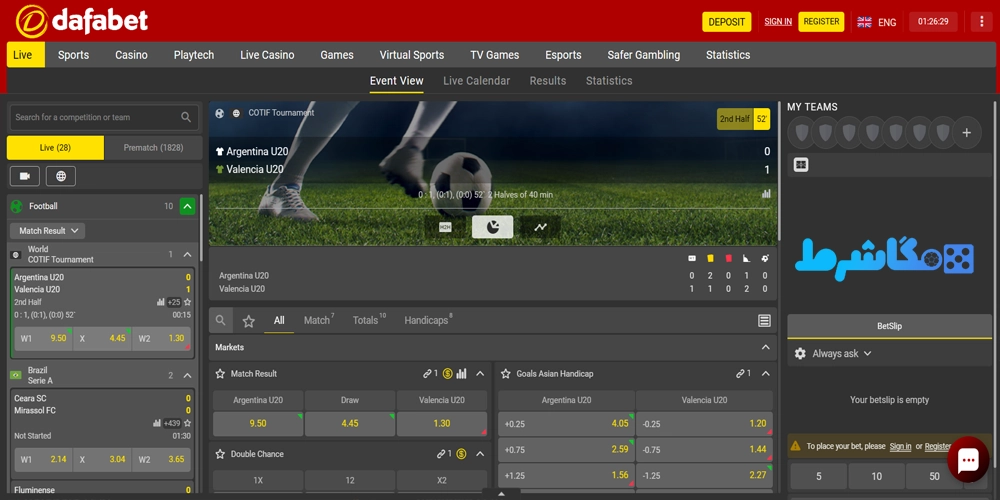Click Sign in link in betslip notice
The height and width of the screenshot is (500, 1000).
point(900,446)
